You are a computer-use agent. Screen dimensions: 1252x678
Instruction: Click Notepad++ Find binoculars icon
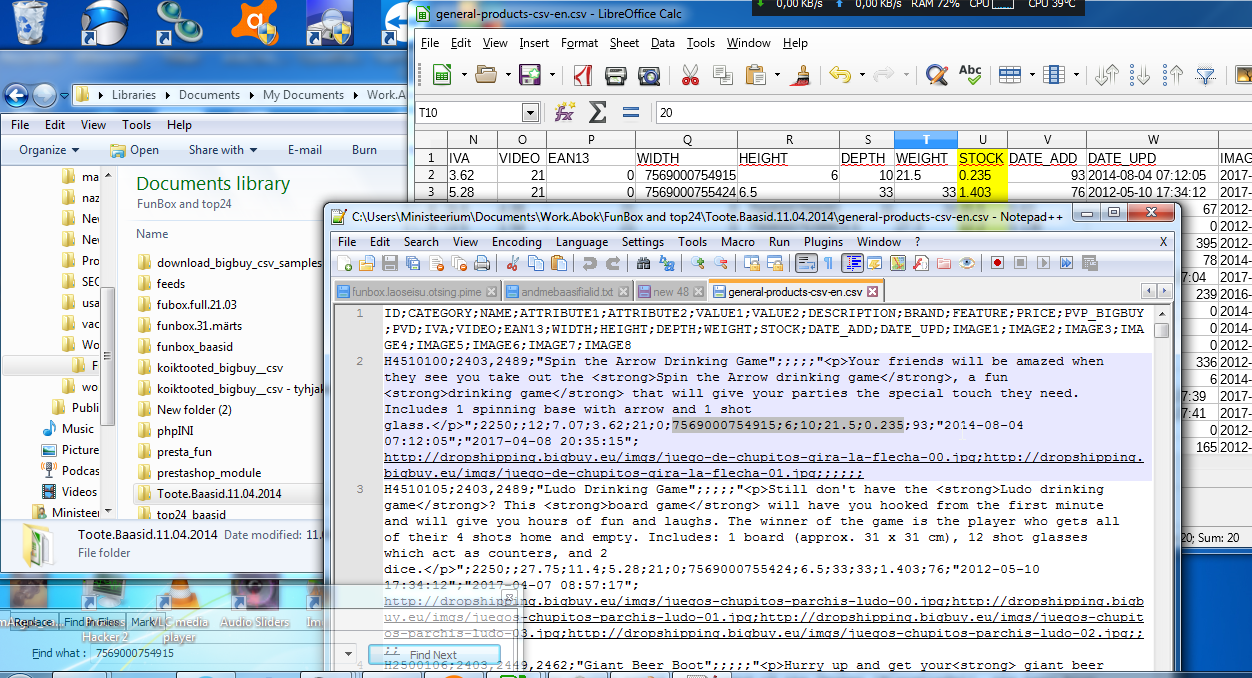[x=643, y=264]
